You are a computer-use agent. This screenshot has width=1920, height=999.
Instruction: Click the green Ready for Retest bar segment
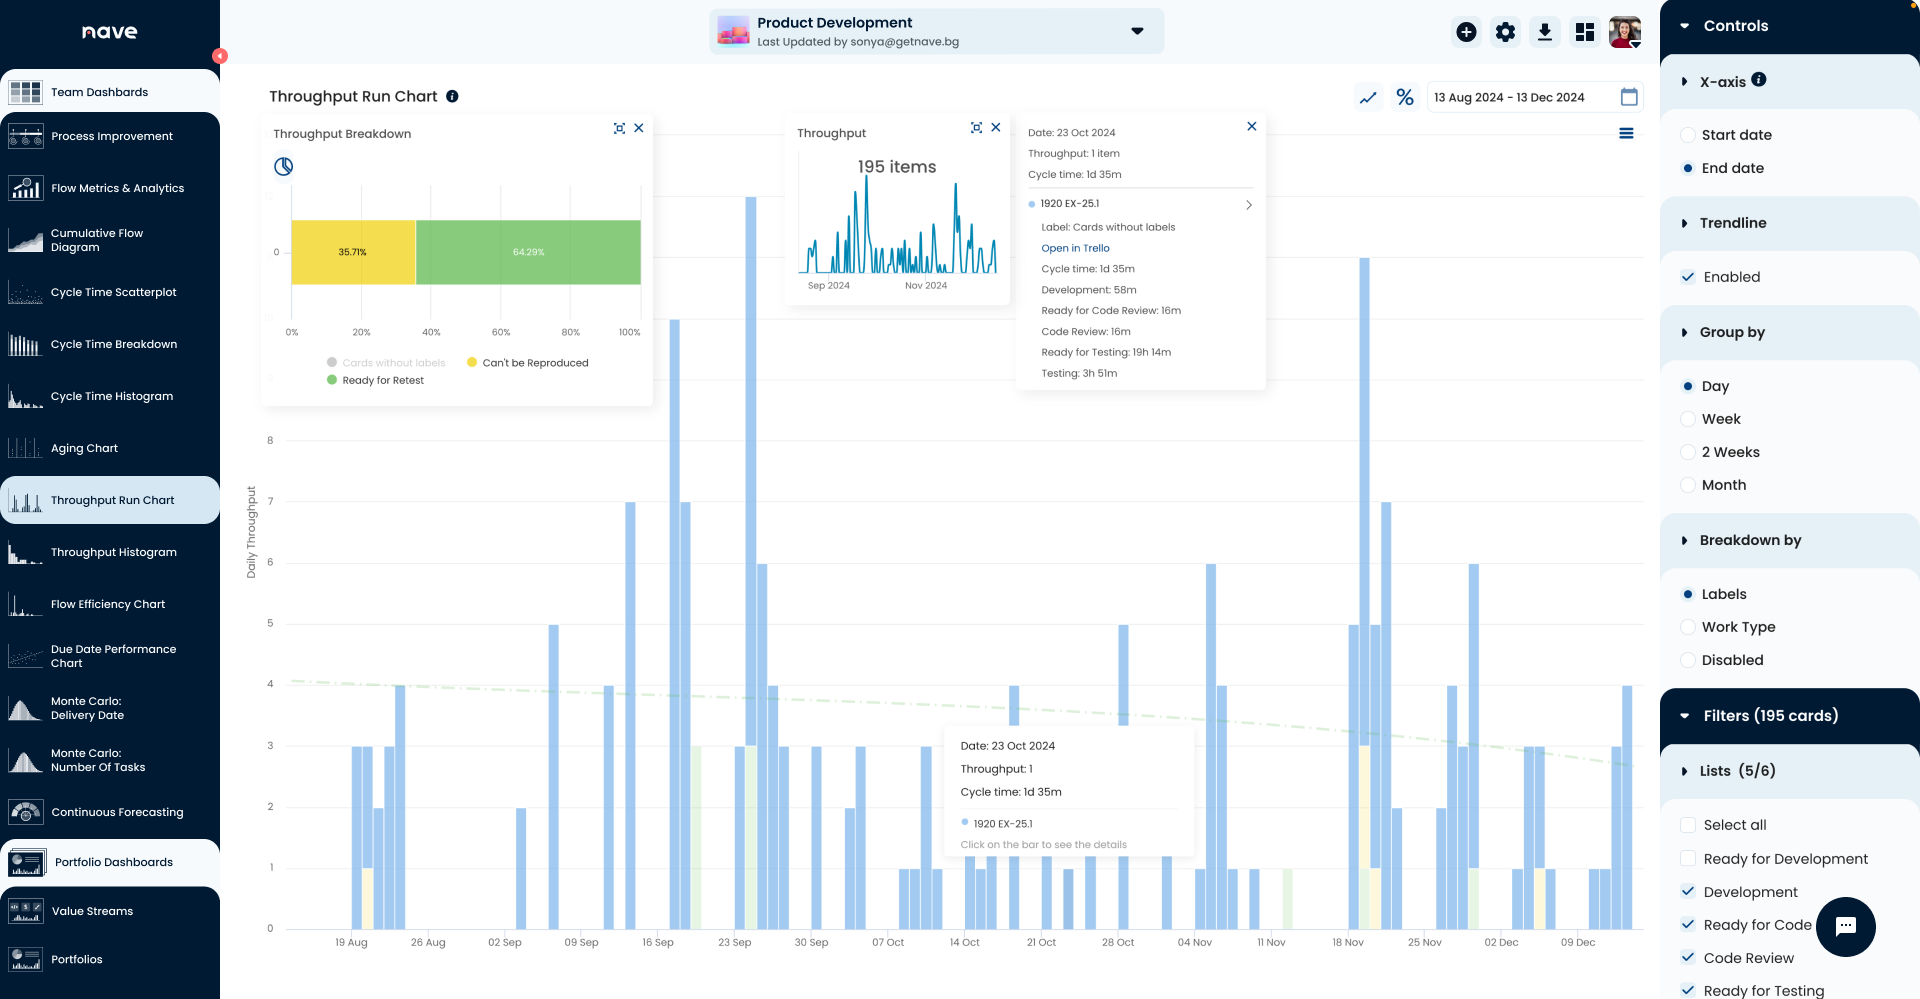528,252
